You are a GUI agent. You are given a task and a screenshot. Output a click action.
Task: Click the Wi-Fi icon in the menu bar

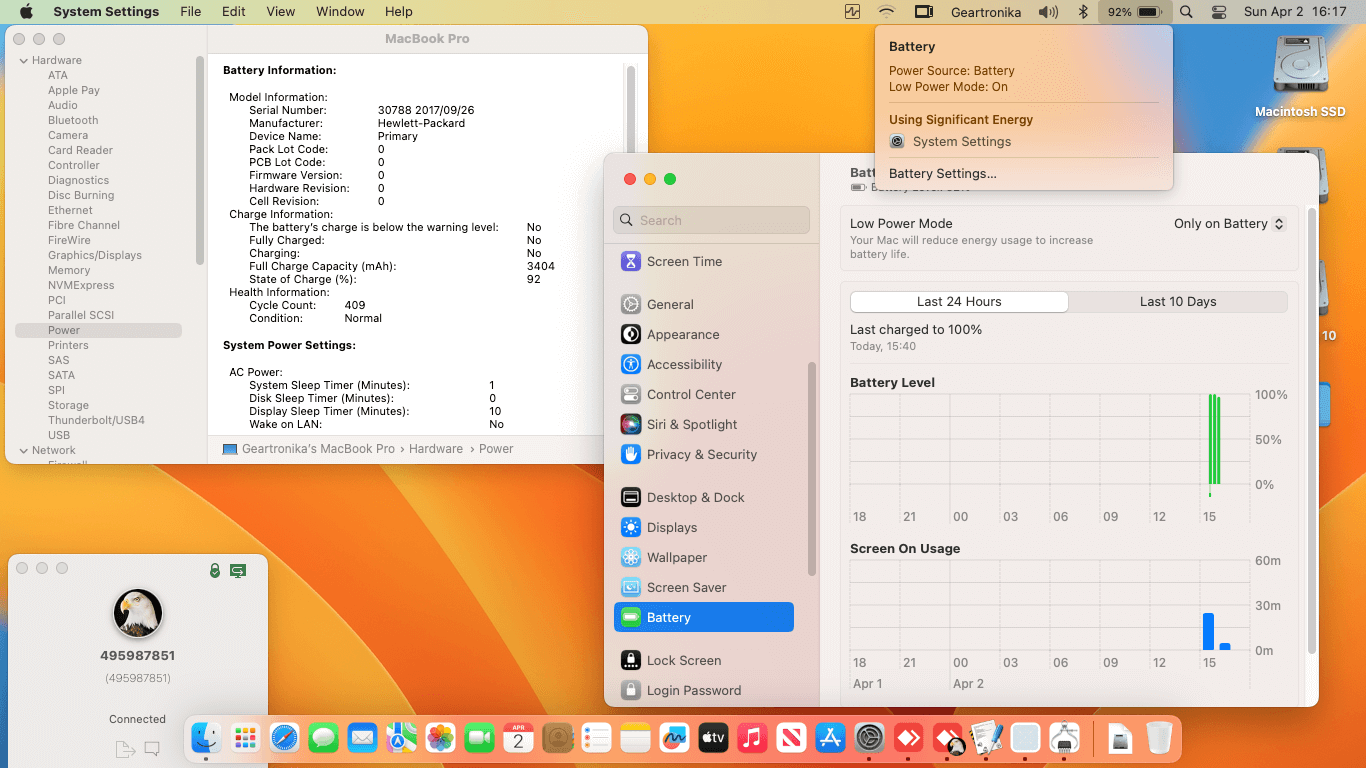[x=886, y=12]
